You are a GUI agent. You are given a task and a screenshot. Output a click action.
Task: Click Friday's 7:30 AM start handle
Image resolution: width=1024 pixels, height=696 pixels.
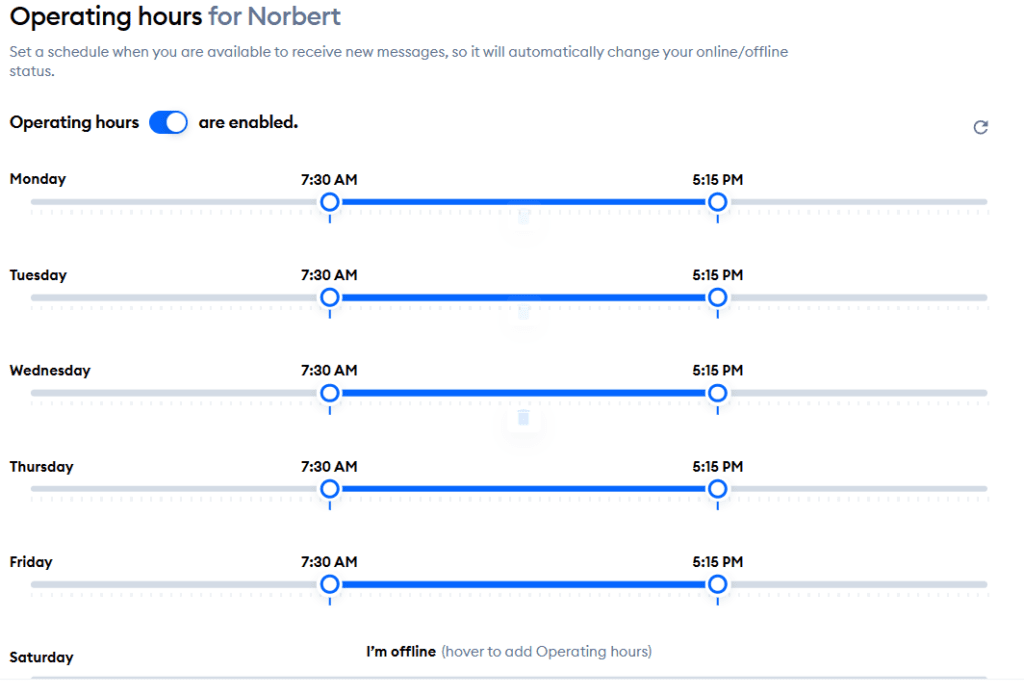coord(329,585)
